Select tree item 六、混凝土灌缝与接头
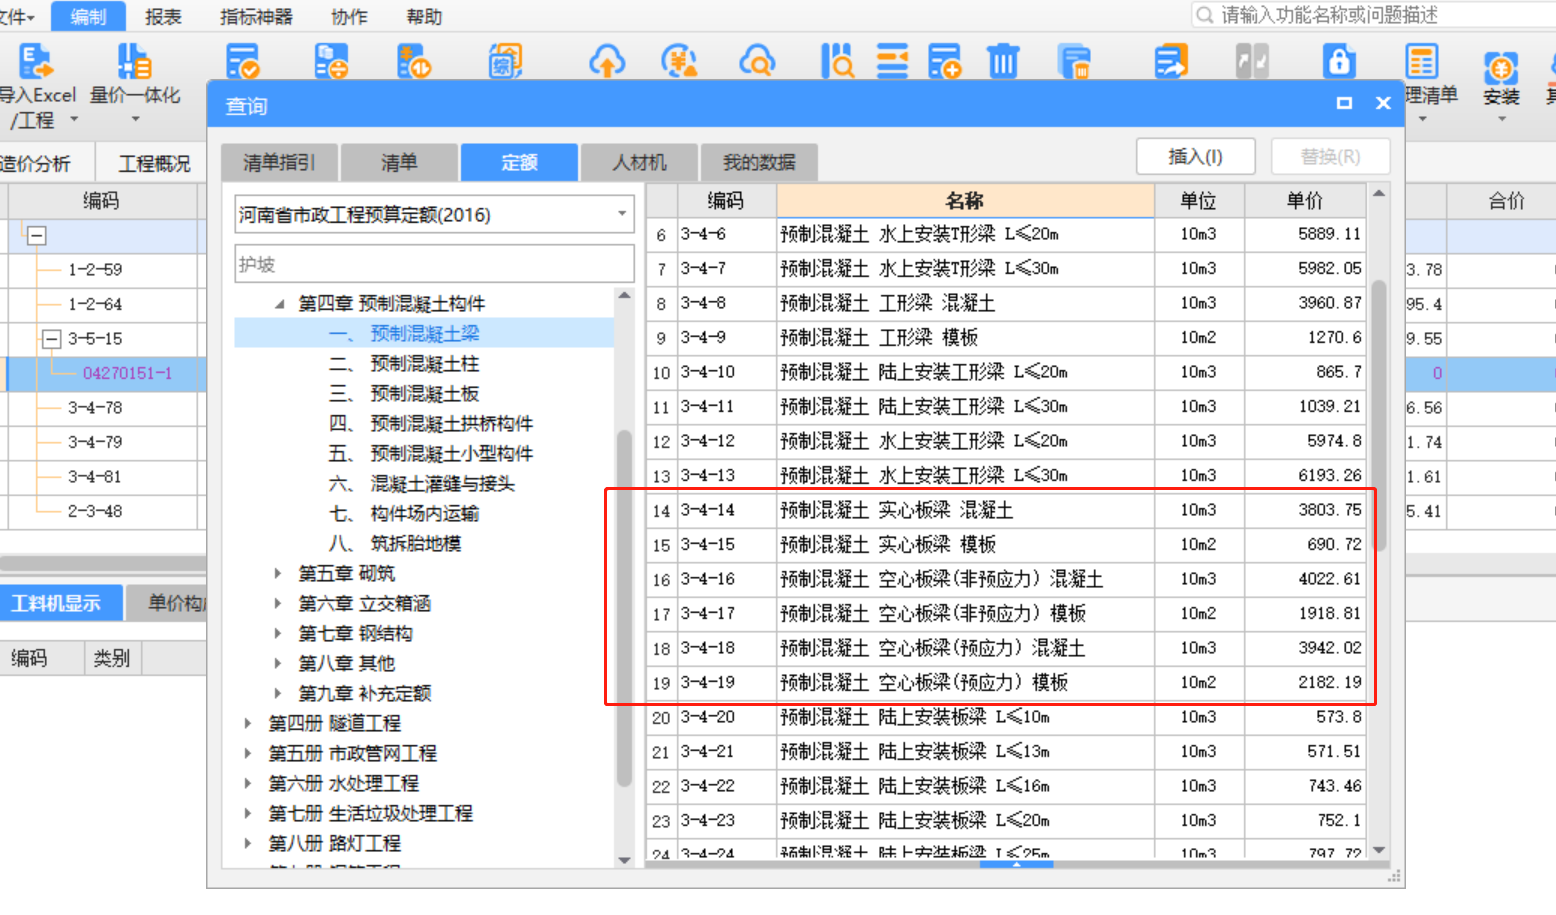The height and width of the screenshot is (915, 1556). point(422,483)
